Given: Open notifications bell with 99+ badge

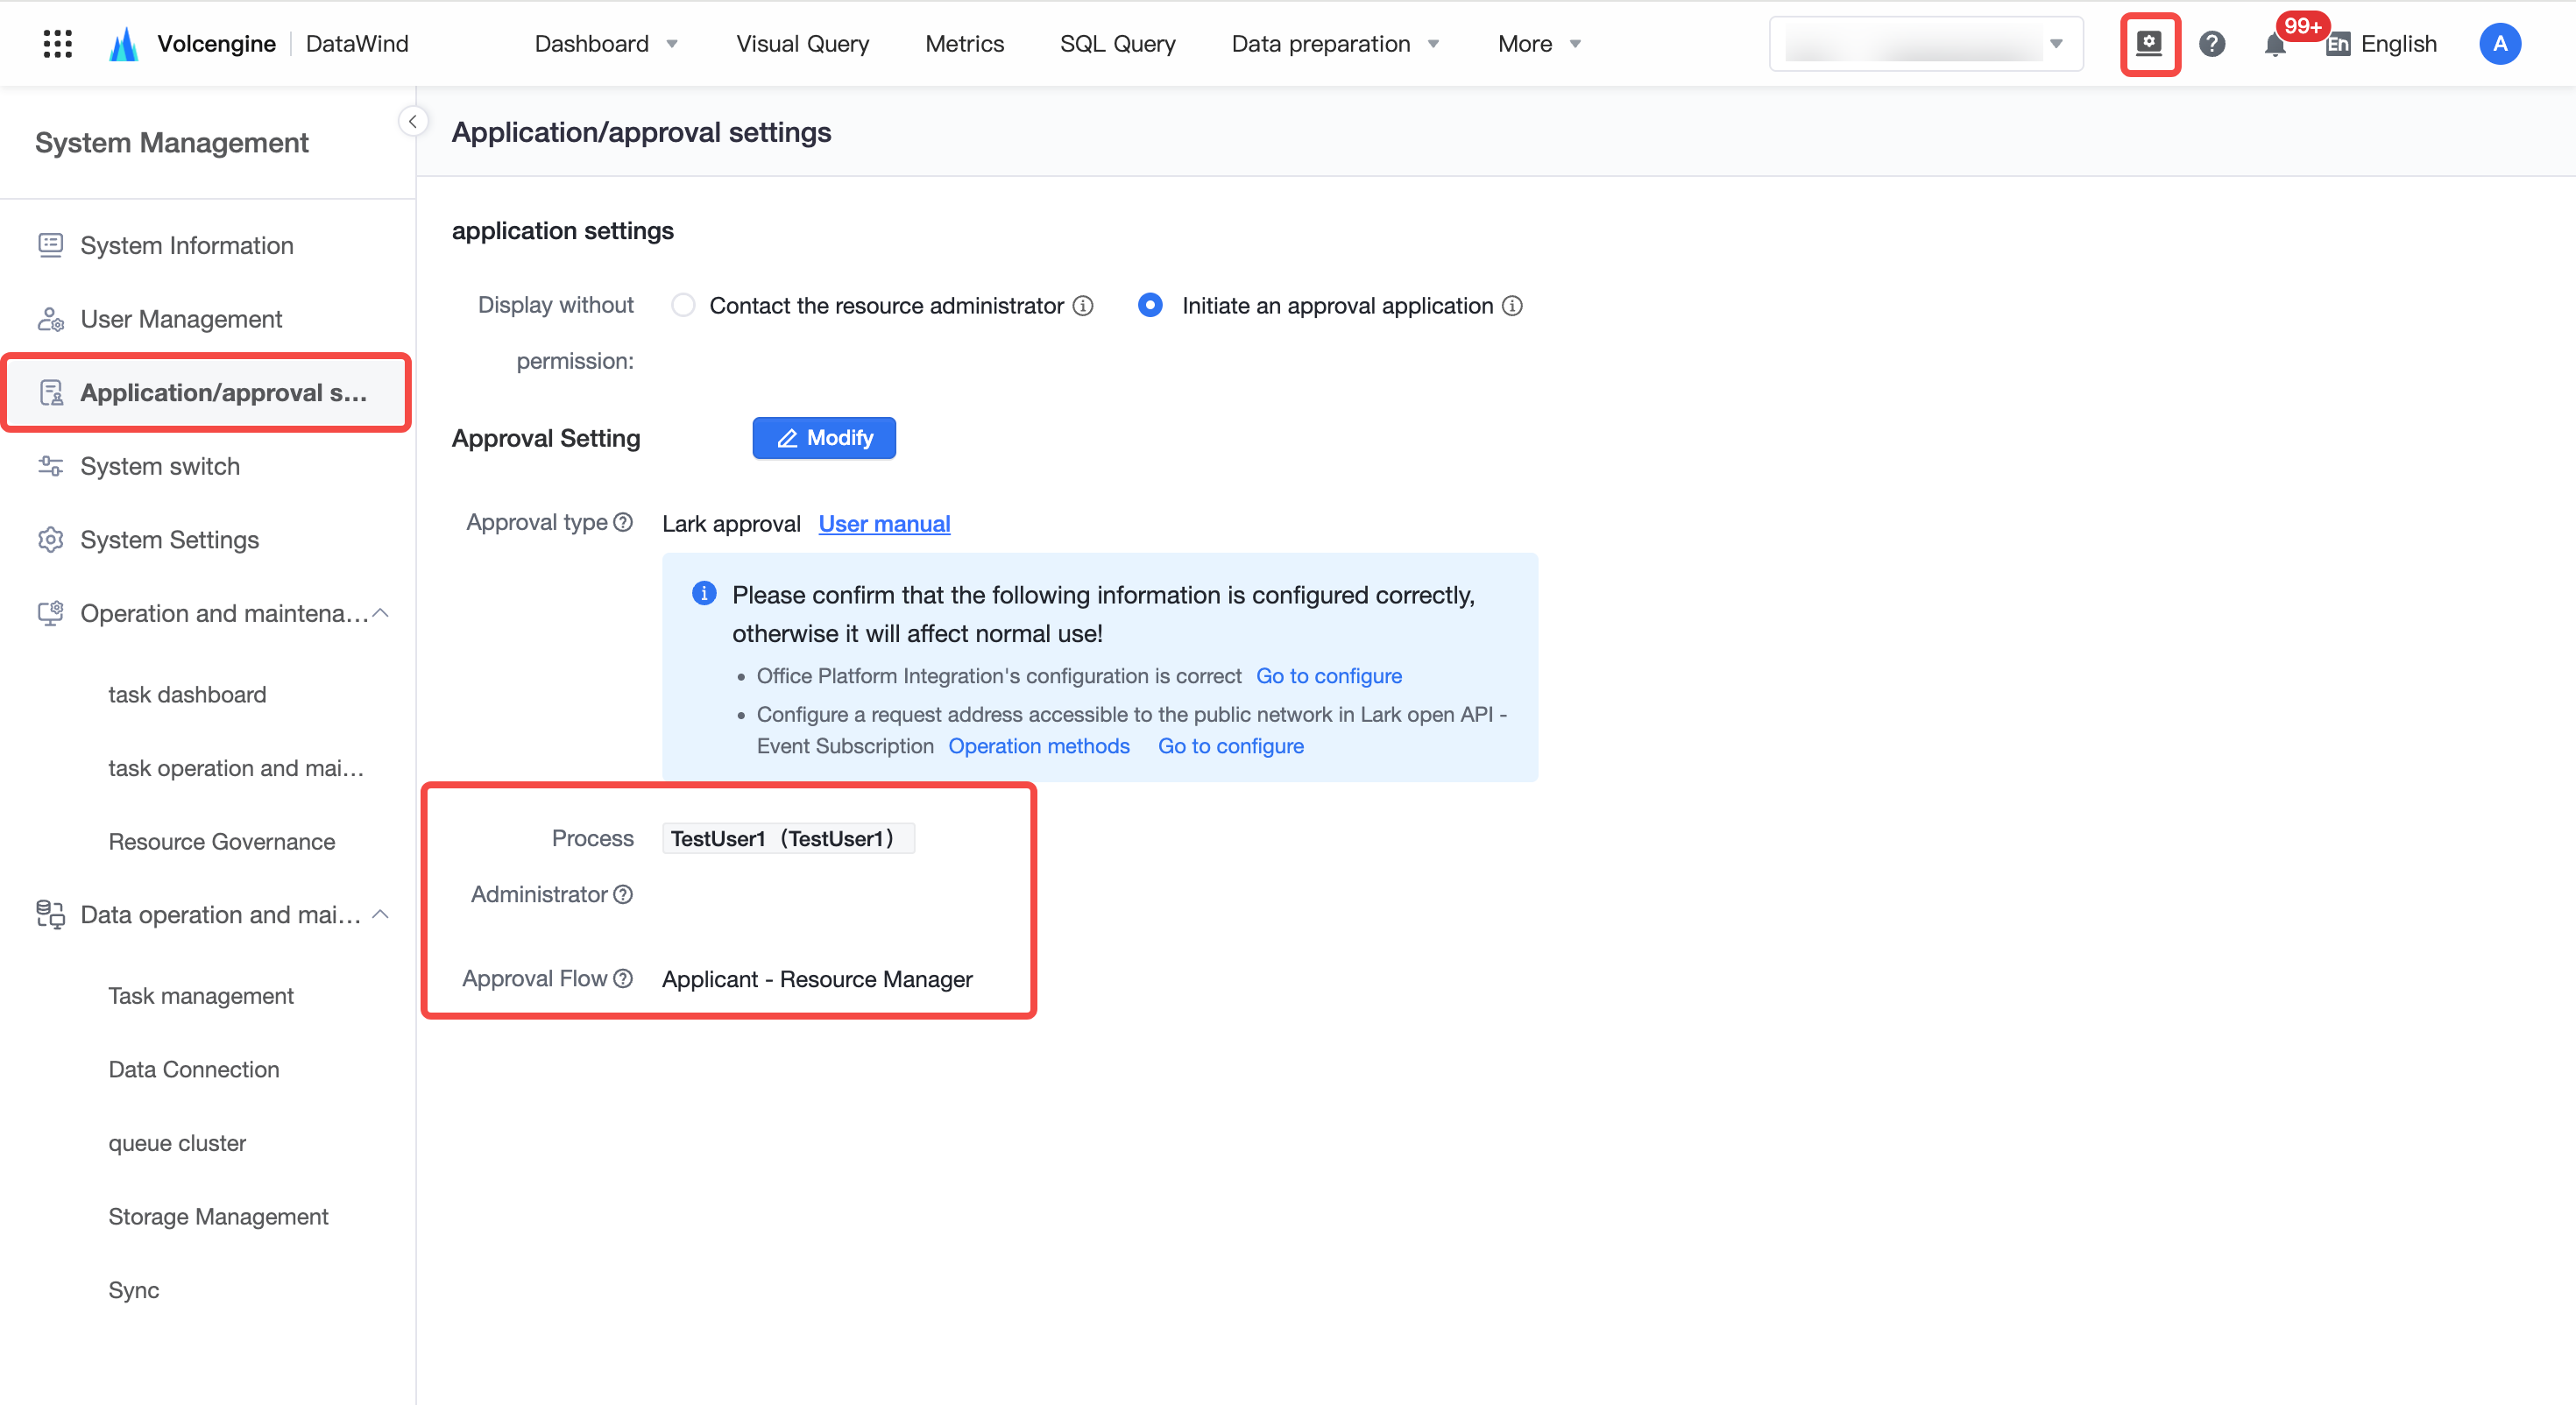Looking at the screenshot, I should coord(2275,45).
